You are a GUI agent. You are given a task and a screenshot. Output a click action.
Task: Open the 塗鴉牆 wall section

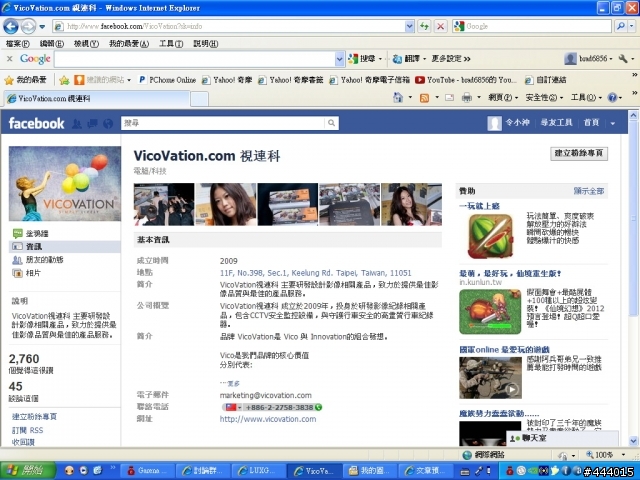pos(37,233)
